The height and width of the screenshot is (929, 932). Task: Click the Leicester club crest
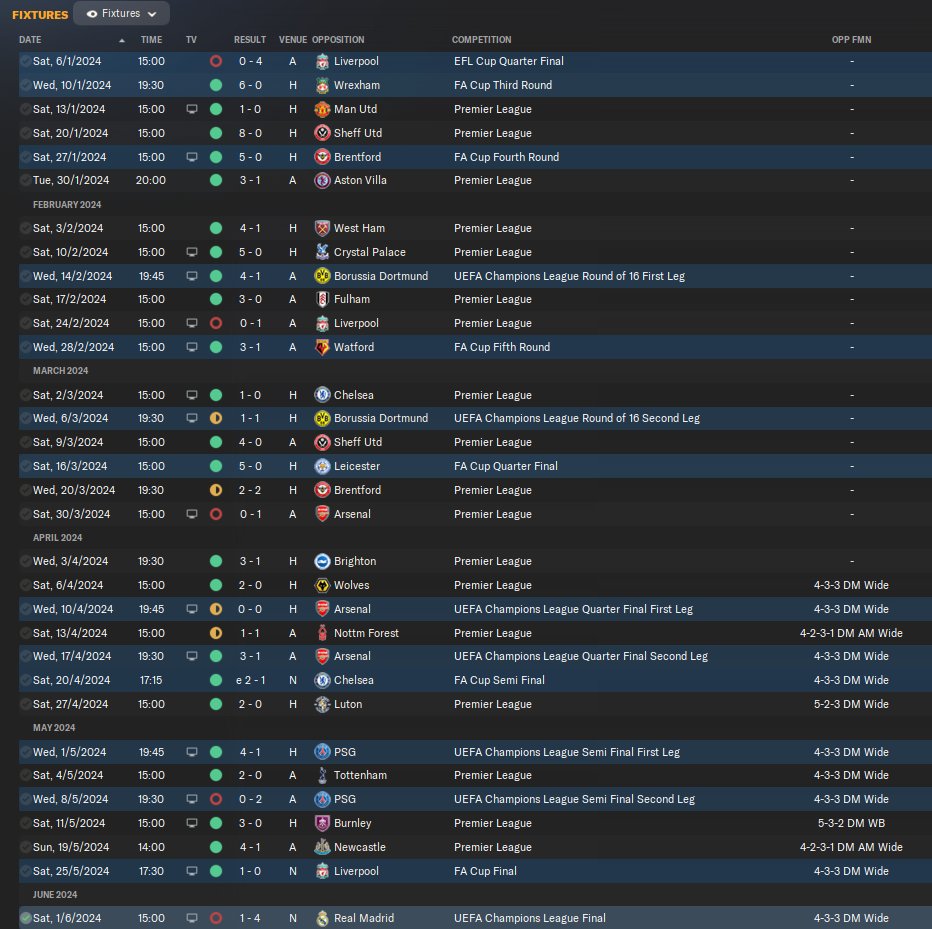pos(322,466)
